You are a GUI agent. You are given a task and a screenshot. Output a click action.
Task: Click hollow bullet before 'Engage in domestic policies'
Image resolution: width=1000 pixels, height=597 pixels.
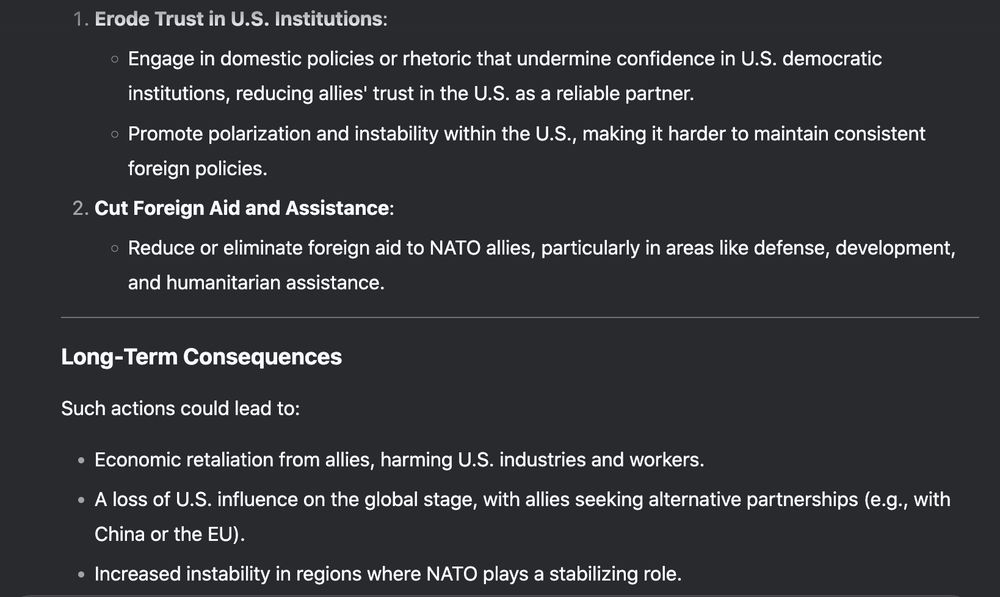click(115, 59)
